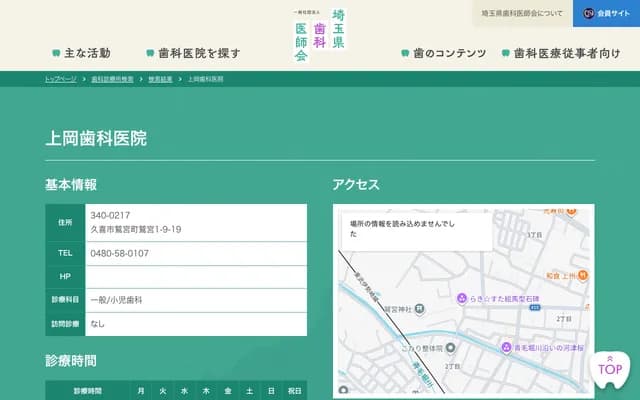Click the アクセス heading
Image resolution: width=640 pixels, height=400 pixels.
[x=356, y=185]
